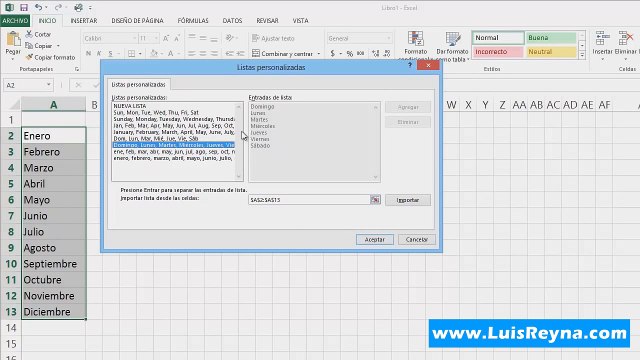Toggle bold N formatting
This screenshot has width=640, height=360.
88,53
